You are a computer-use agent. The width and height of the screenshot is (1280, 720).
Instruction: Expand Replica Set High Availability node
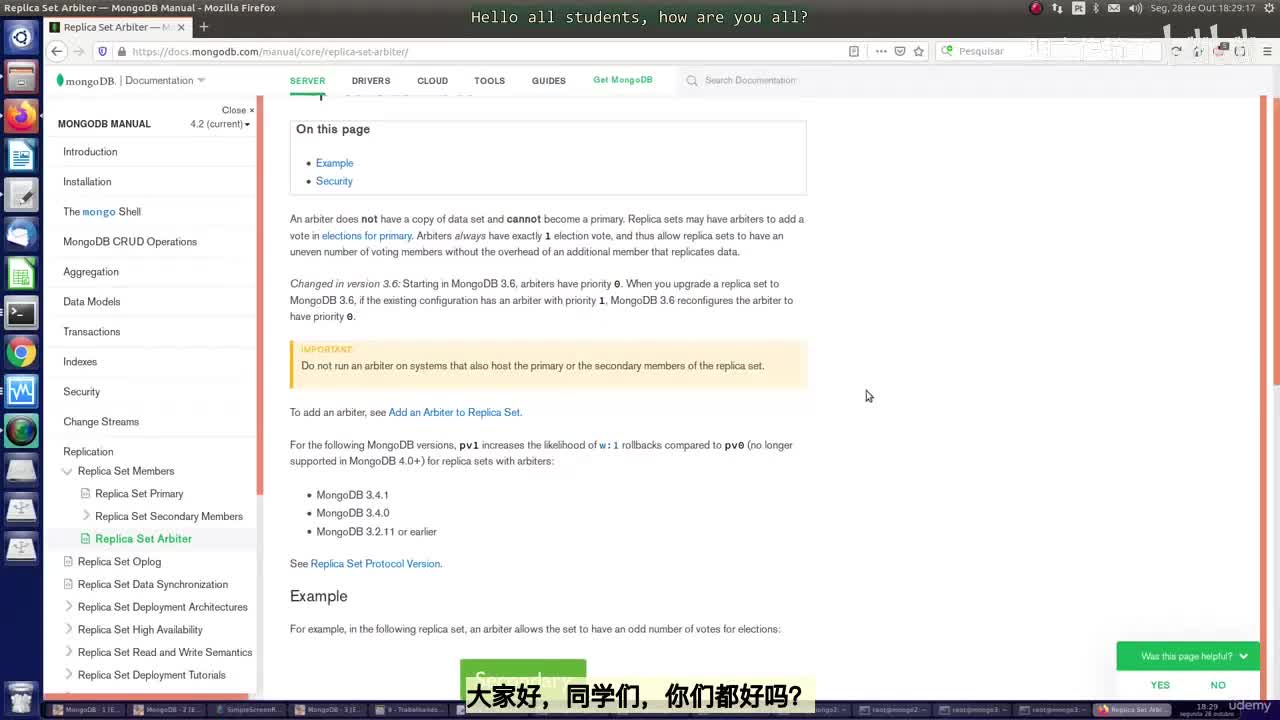pos(68,629)
